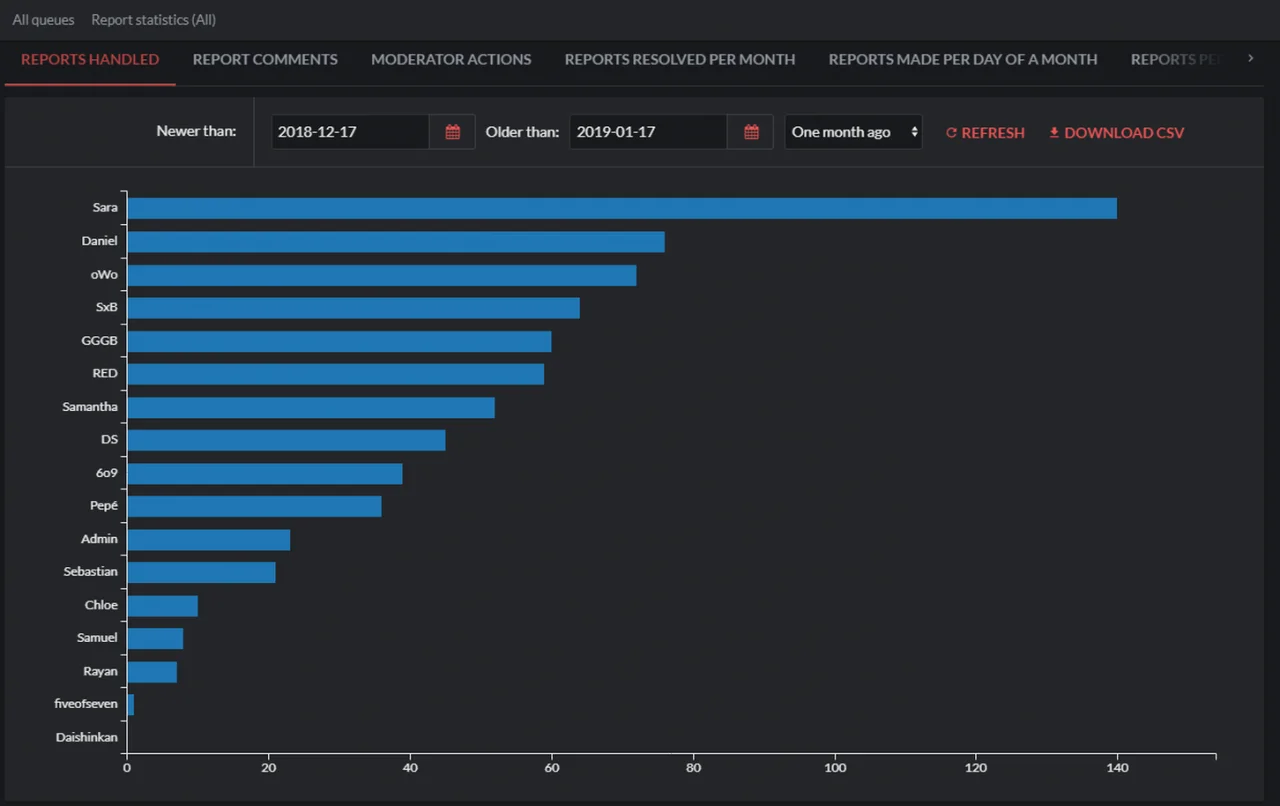The height and width of the screenshot is (806, 1280).
Task: Download CSV of report statistics
Action: (1116, 133)
